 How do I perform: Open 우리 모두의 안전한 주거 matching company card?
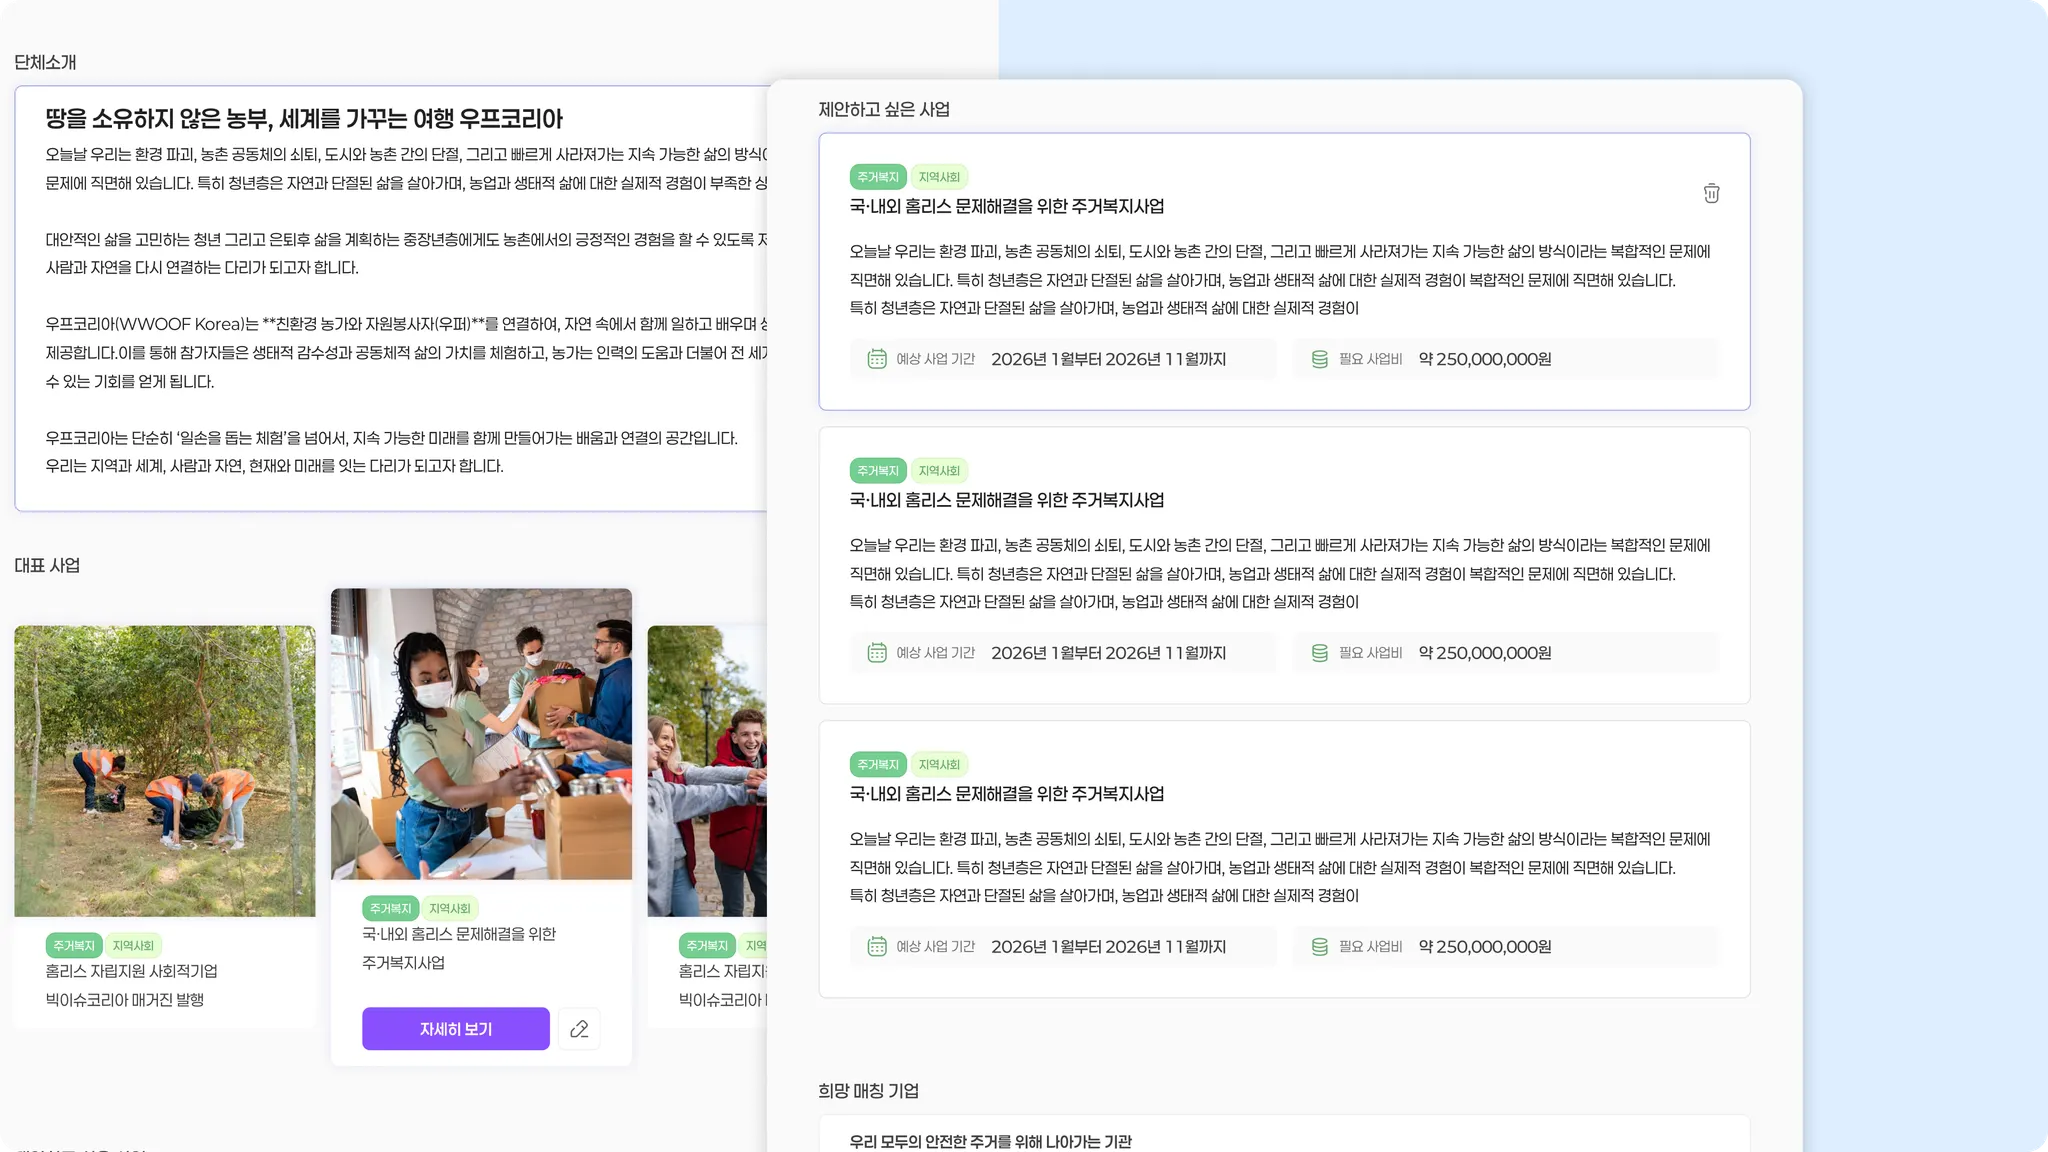pos(990,1141)
